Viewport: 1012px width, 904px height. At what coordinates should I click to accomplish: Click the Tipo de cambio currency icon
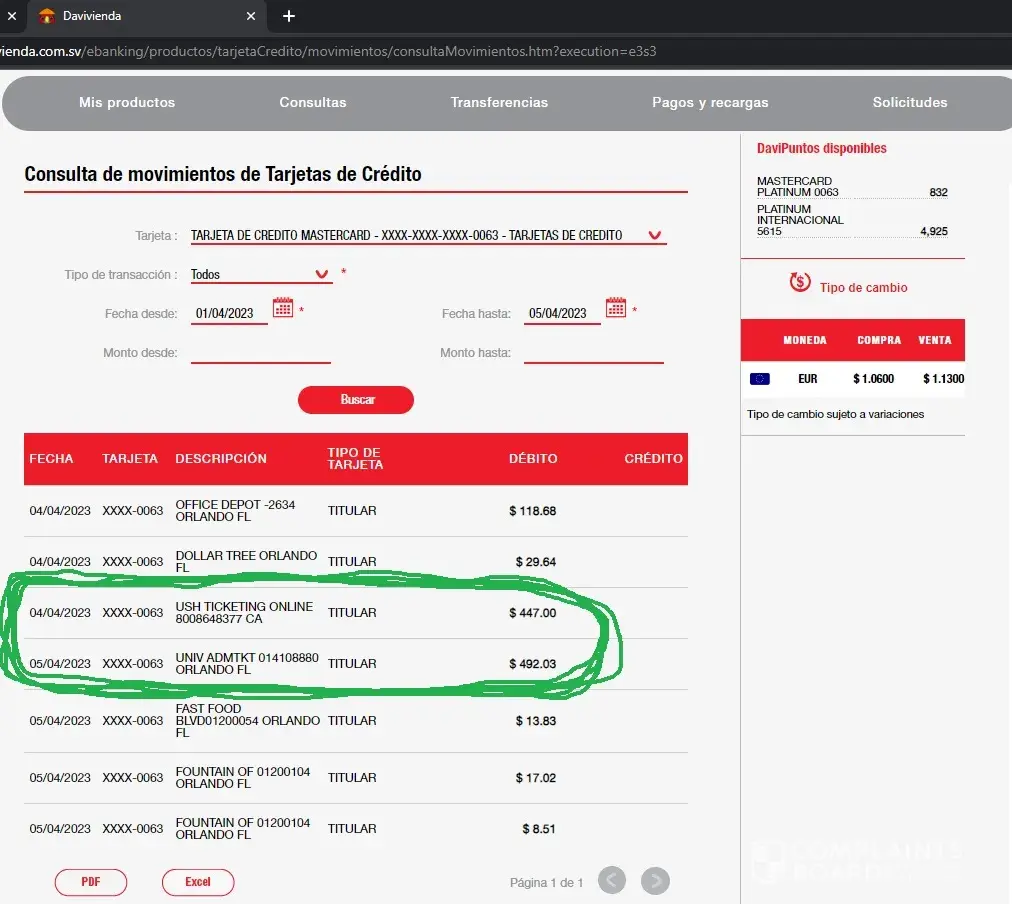coord(800,282)
